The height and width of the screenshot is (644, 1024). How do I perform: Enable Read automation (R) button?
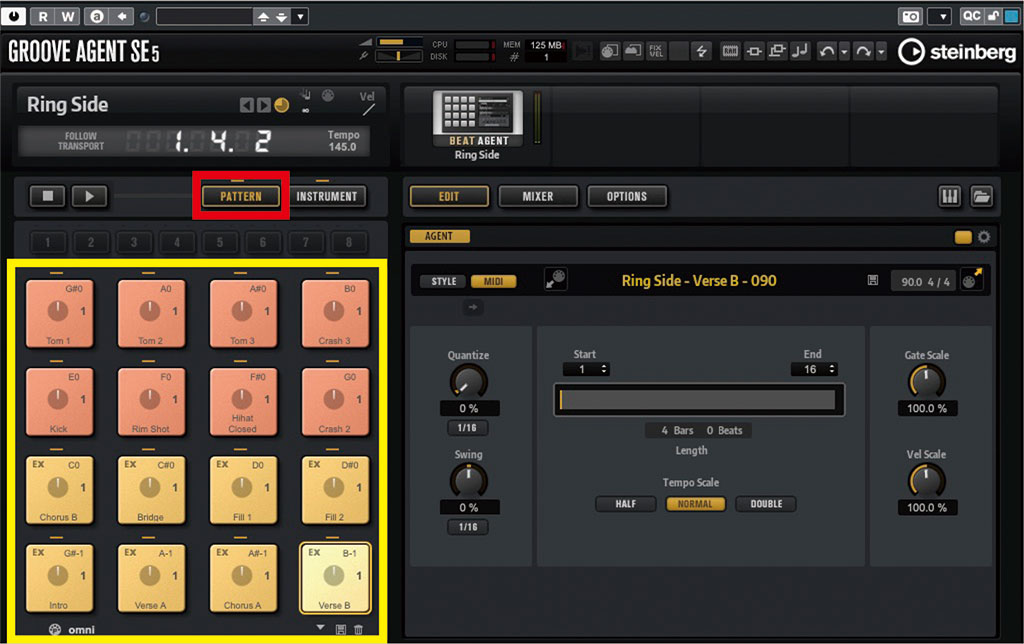click(x=43, y=16)
